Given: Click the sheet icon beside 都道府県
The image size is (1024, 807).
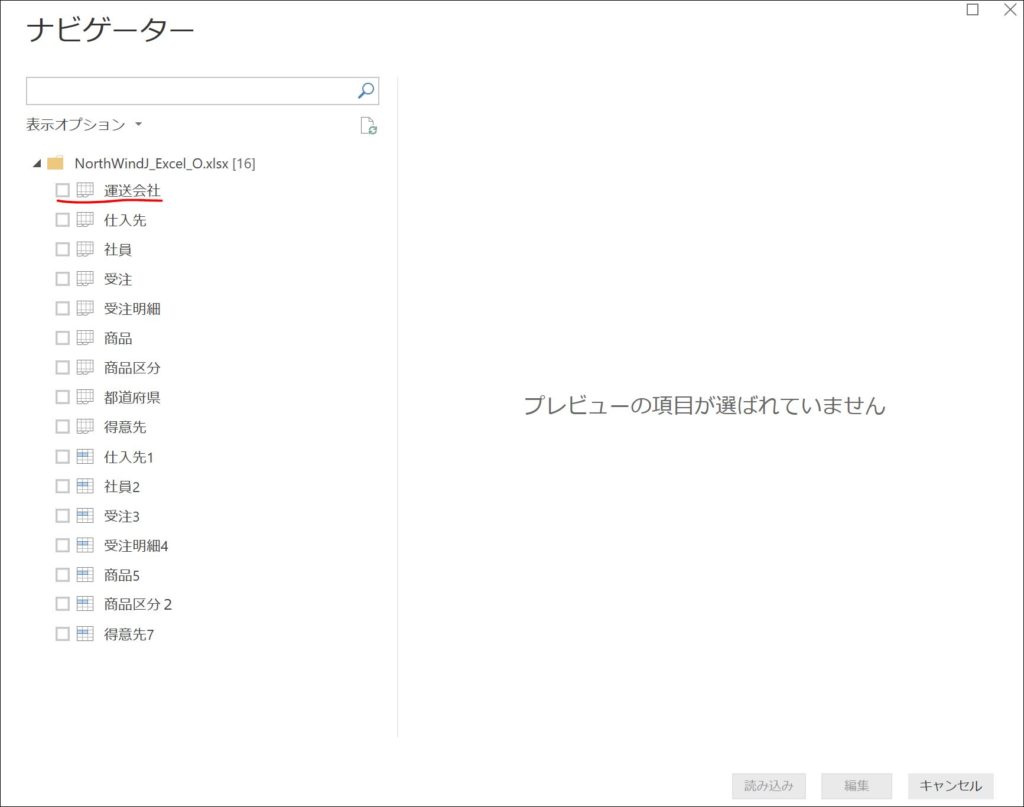Looking at the screenshot, I should pos(85,397).
